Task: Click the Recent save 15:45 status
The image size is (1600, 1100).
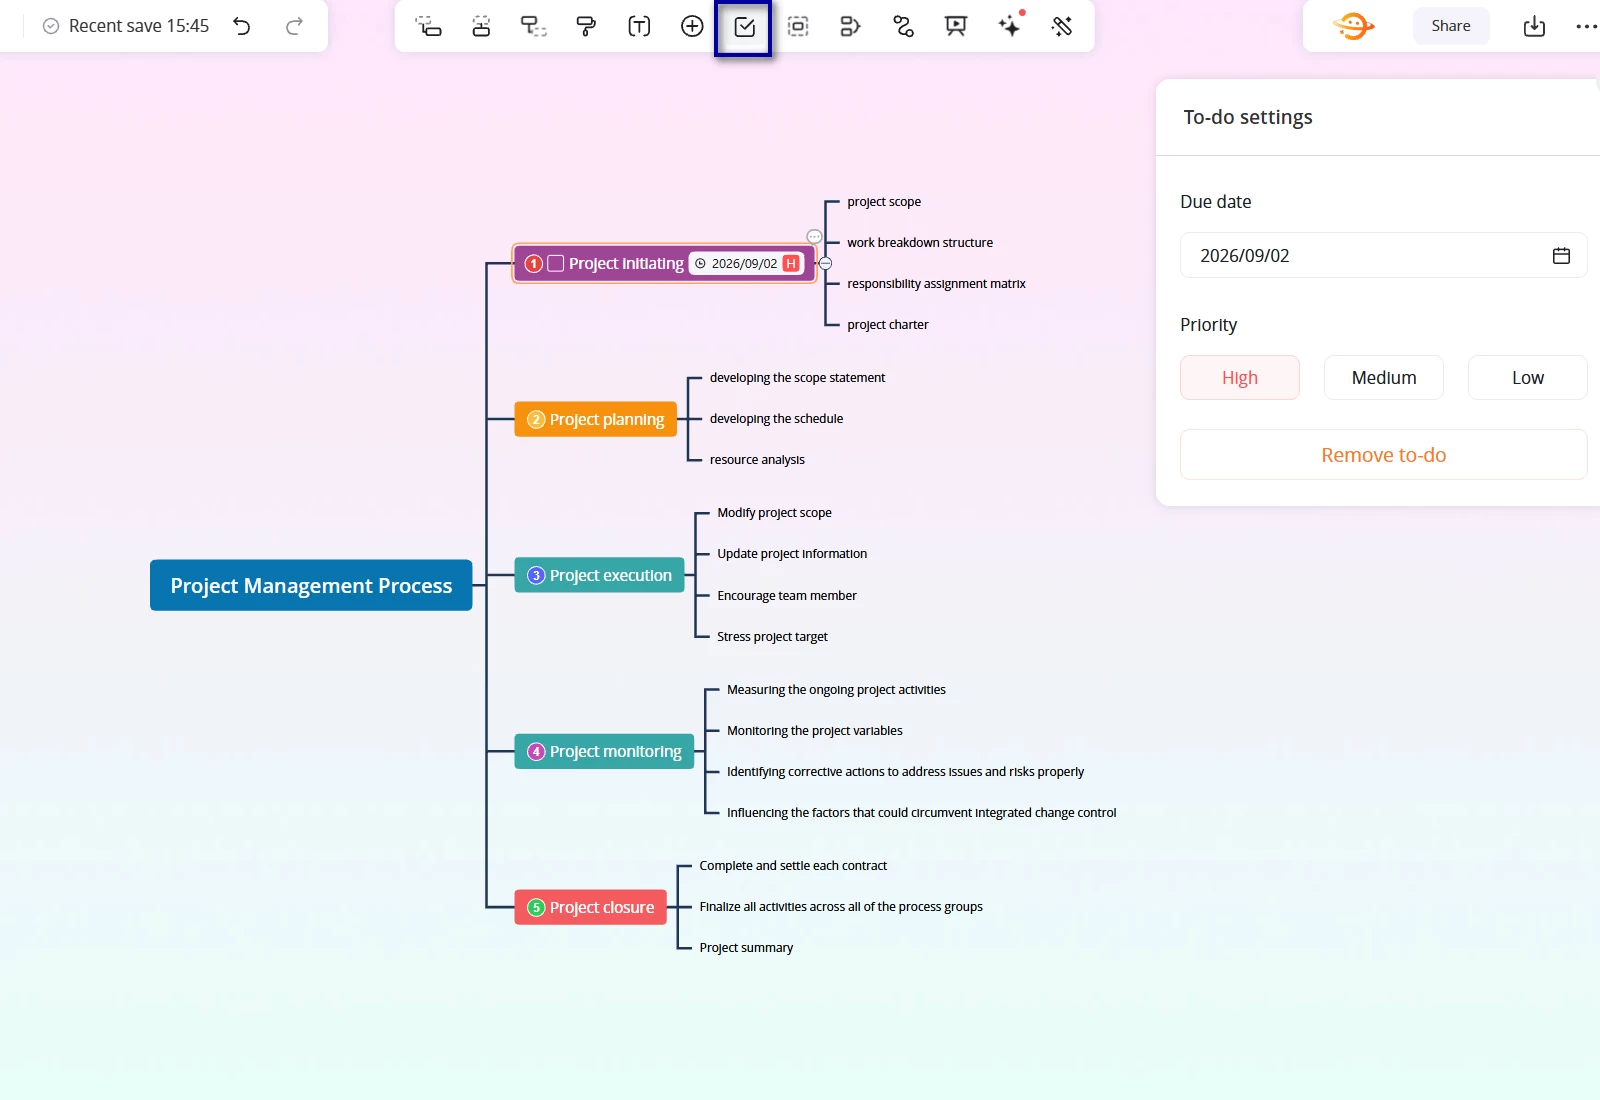Action: pyautogui.click(x=126, y=26)
